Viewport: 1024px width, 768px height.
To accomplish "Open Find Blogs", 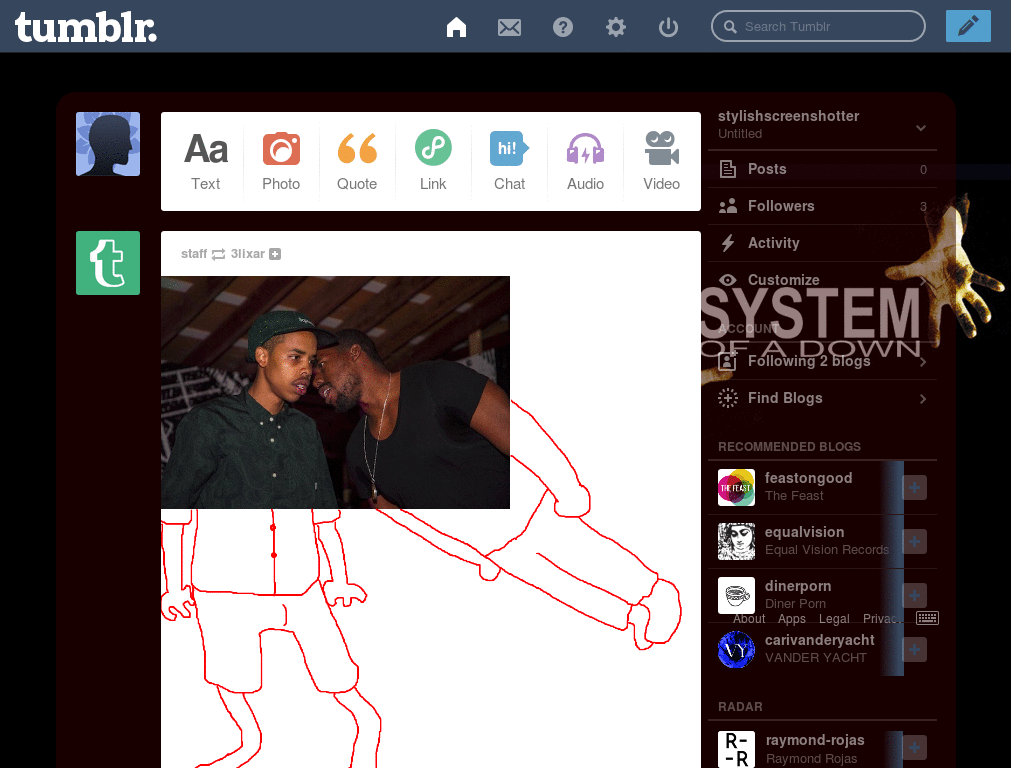I will (822, 398).
